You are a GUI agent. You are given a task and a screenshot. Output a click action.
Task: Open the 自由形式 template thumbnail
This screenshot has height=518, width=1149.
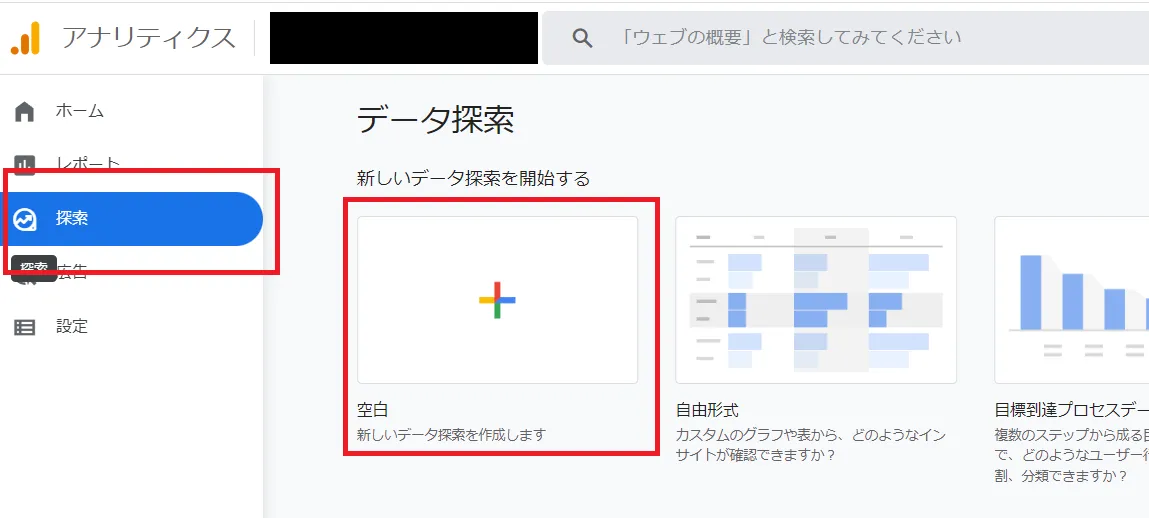point(816,300)
